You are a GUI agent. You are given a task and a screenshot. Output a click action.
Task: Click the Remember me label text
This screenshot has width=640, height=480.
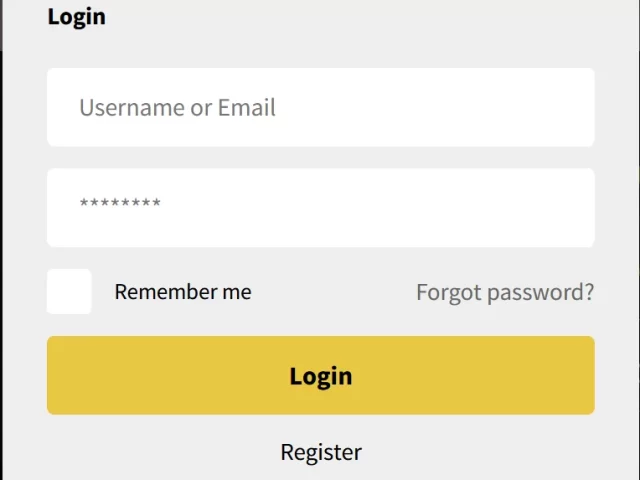pos(182,292)
